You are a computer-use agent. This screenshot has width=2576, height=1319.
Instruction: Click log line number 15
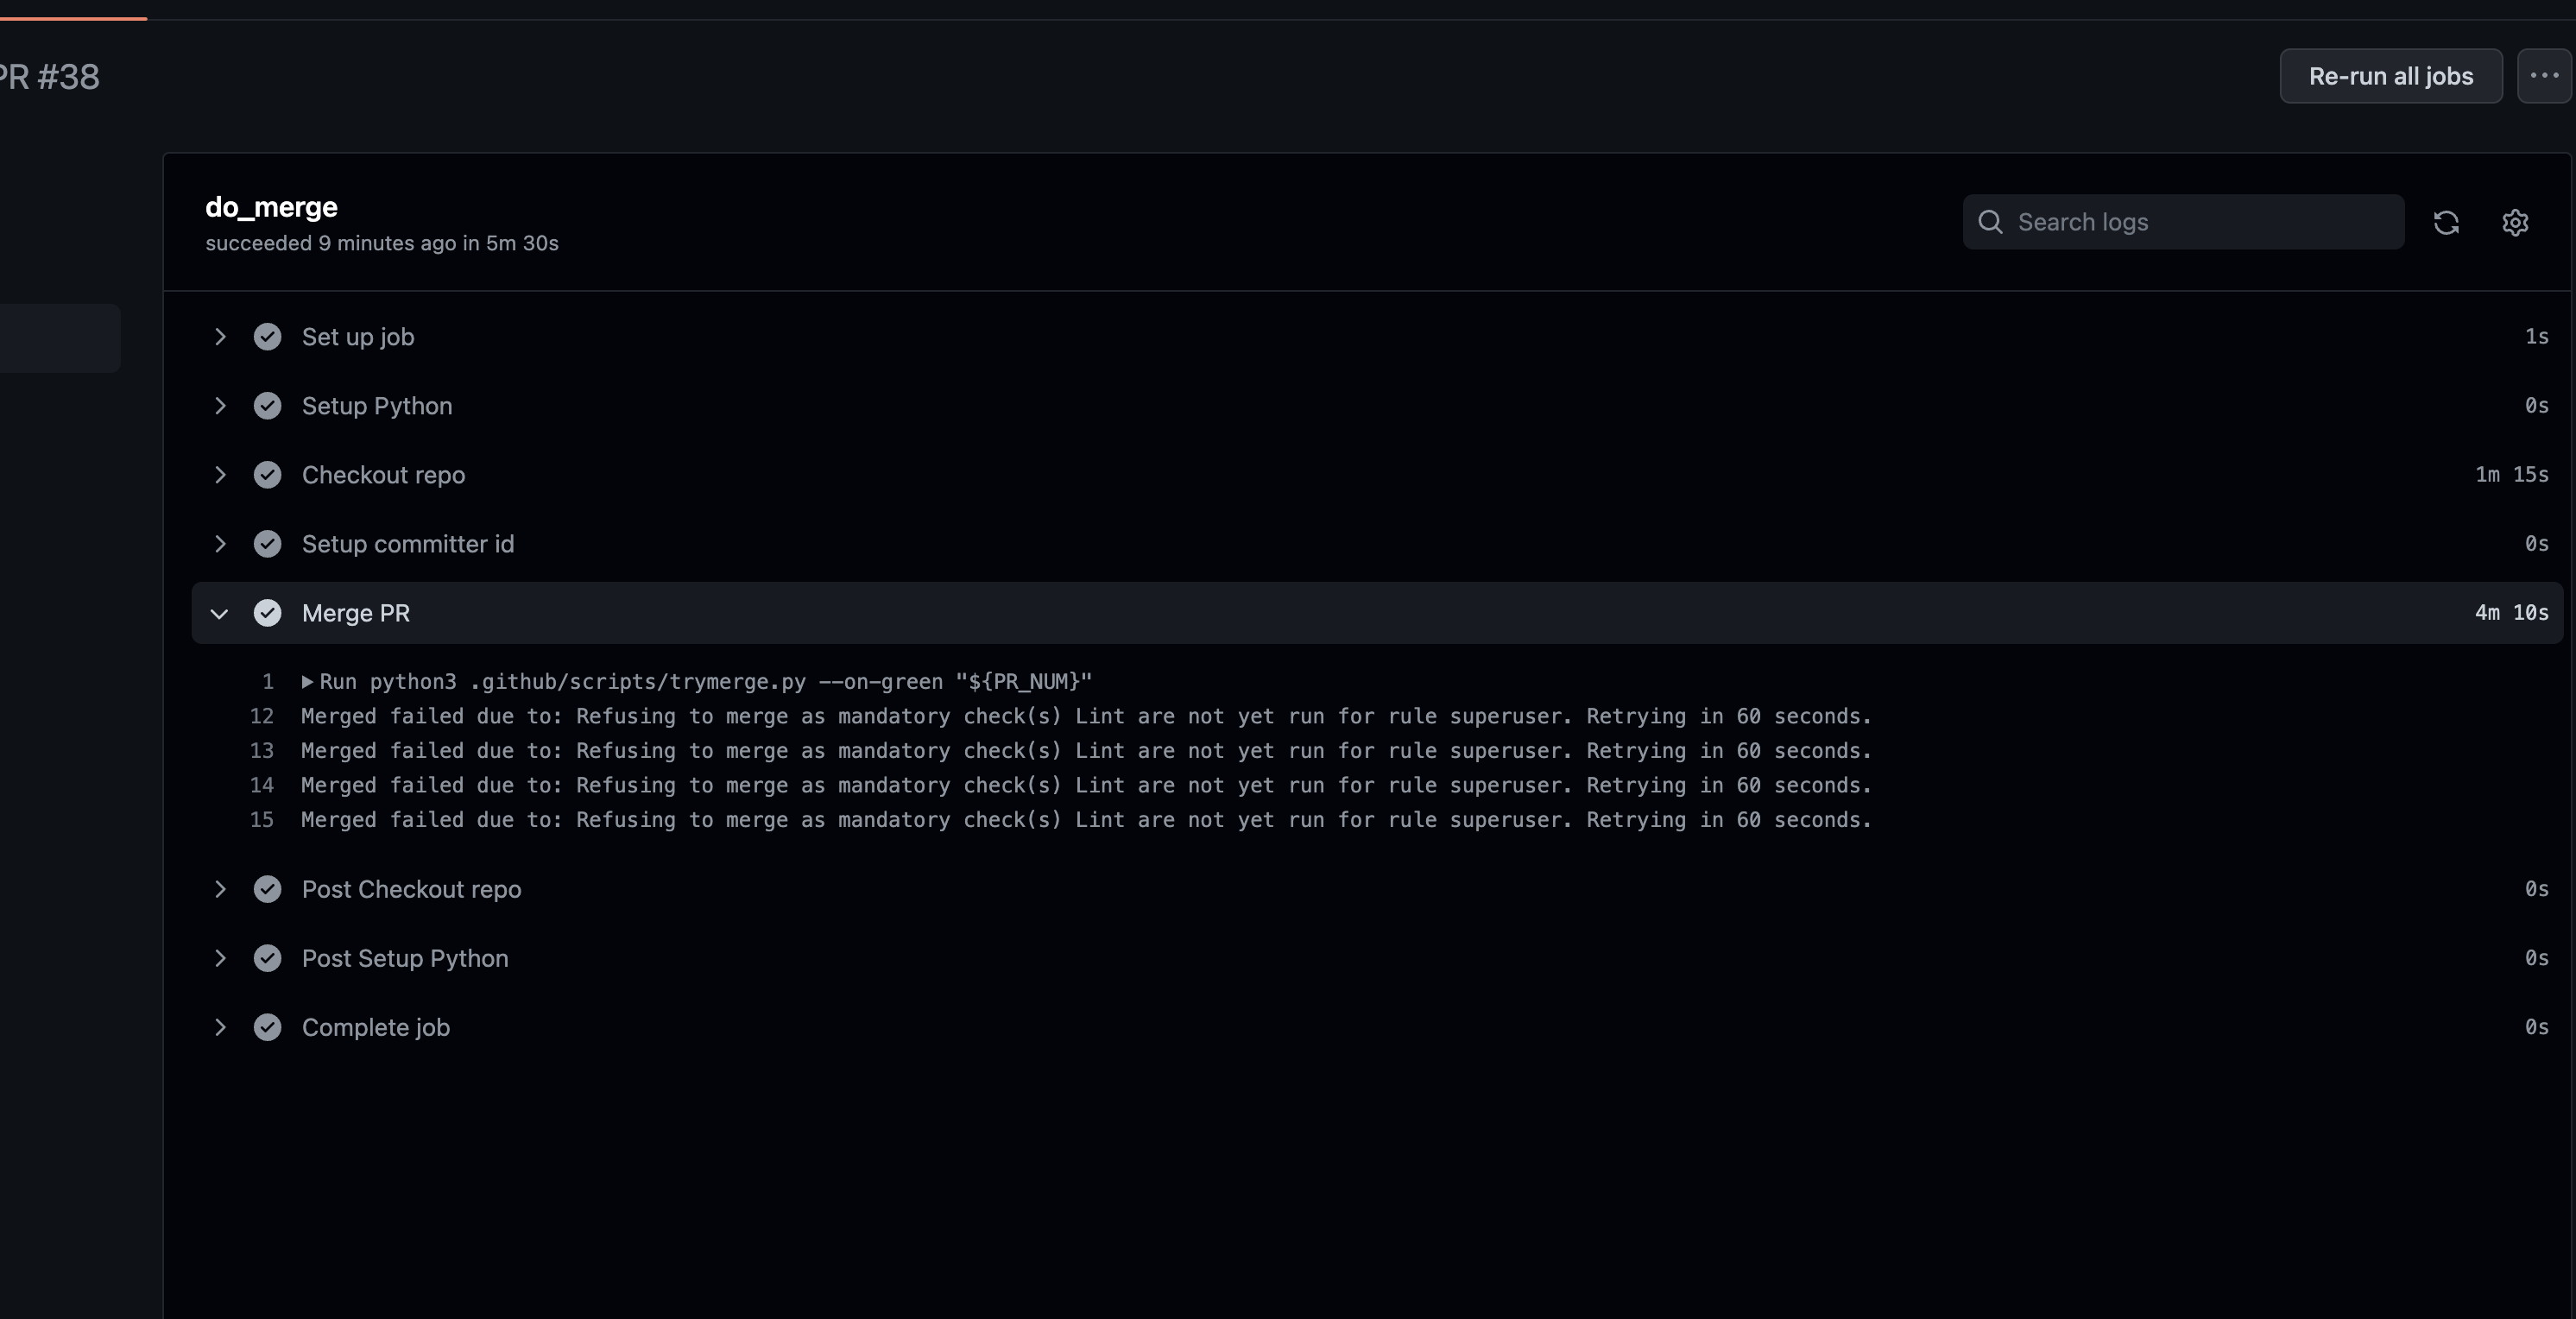pyautogui.click(x=262, y=820)
